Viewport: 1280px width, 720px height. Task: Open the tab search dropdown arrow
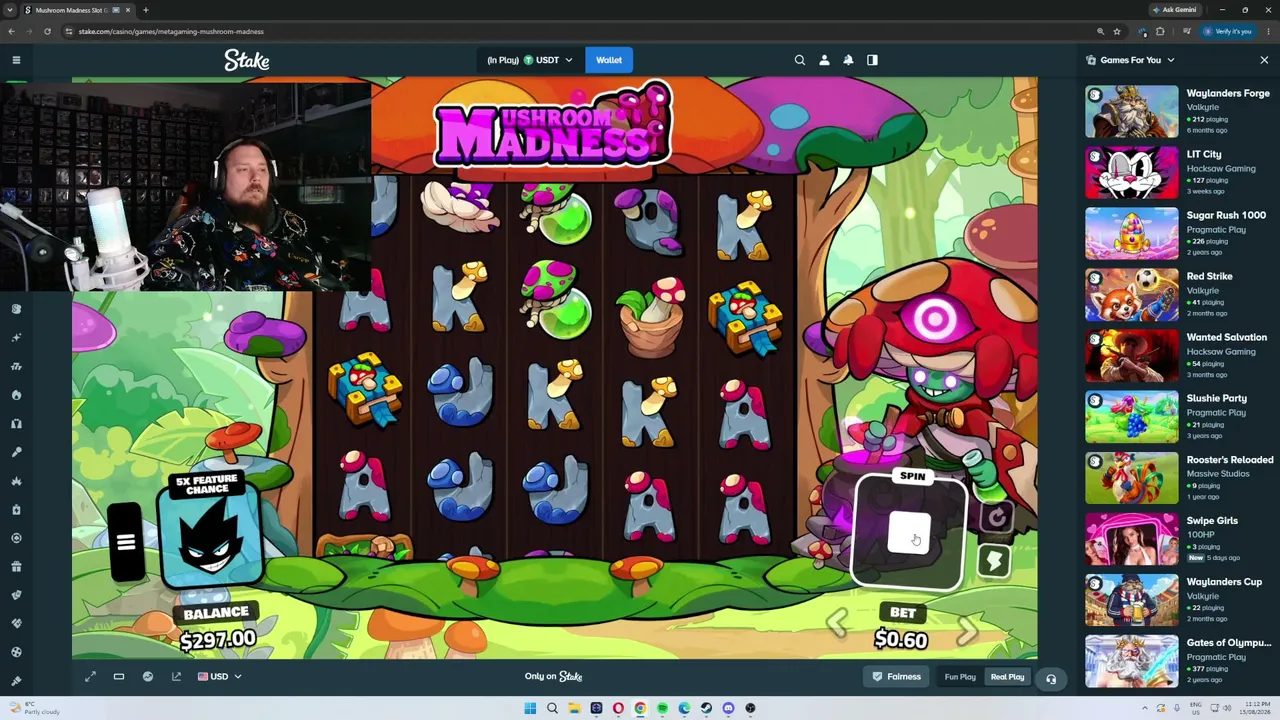(10, 10)
